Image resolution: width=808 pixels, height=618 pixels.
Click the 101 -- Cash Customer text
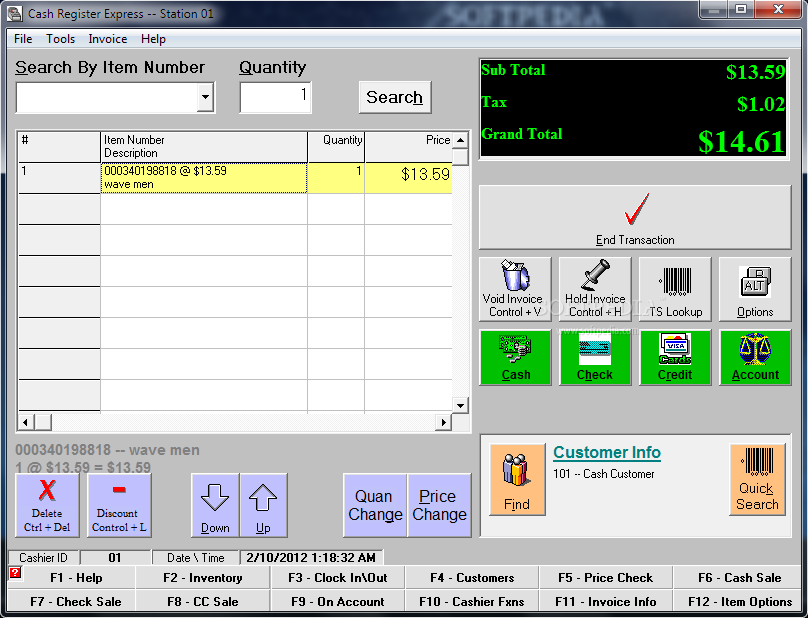click(x=603, y=474)
